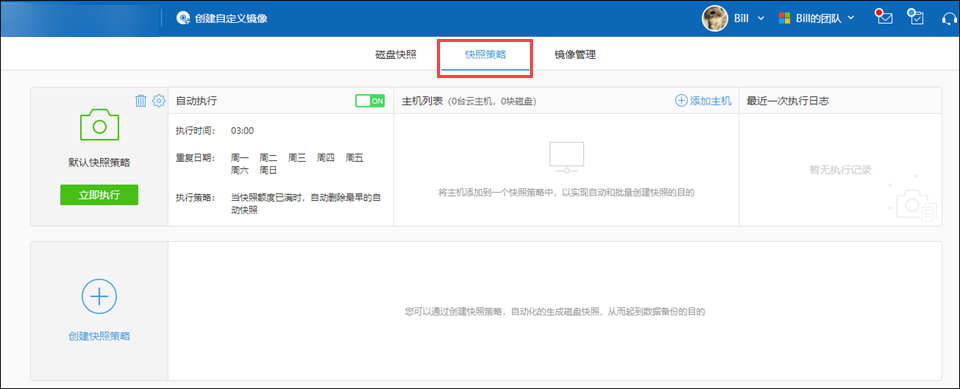Screen dimensions: 960x389
Task: Click the 创建自定义镜像 header label
Action: tap(231, 18)
